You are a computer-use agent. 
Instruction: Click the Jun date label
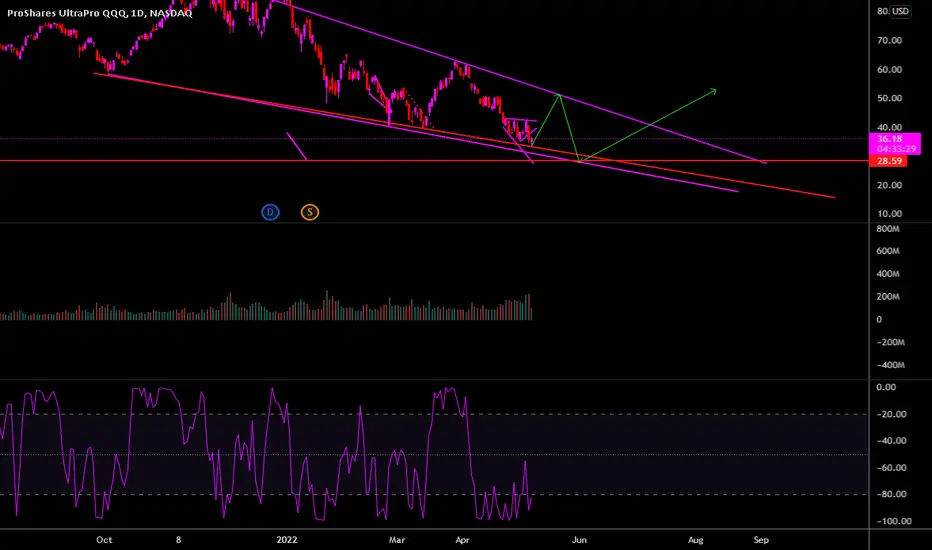579,540
